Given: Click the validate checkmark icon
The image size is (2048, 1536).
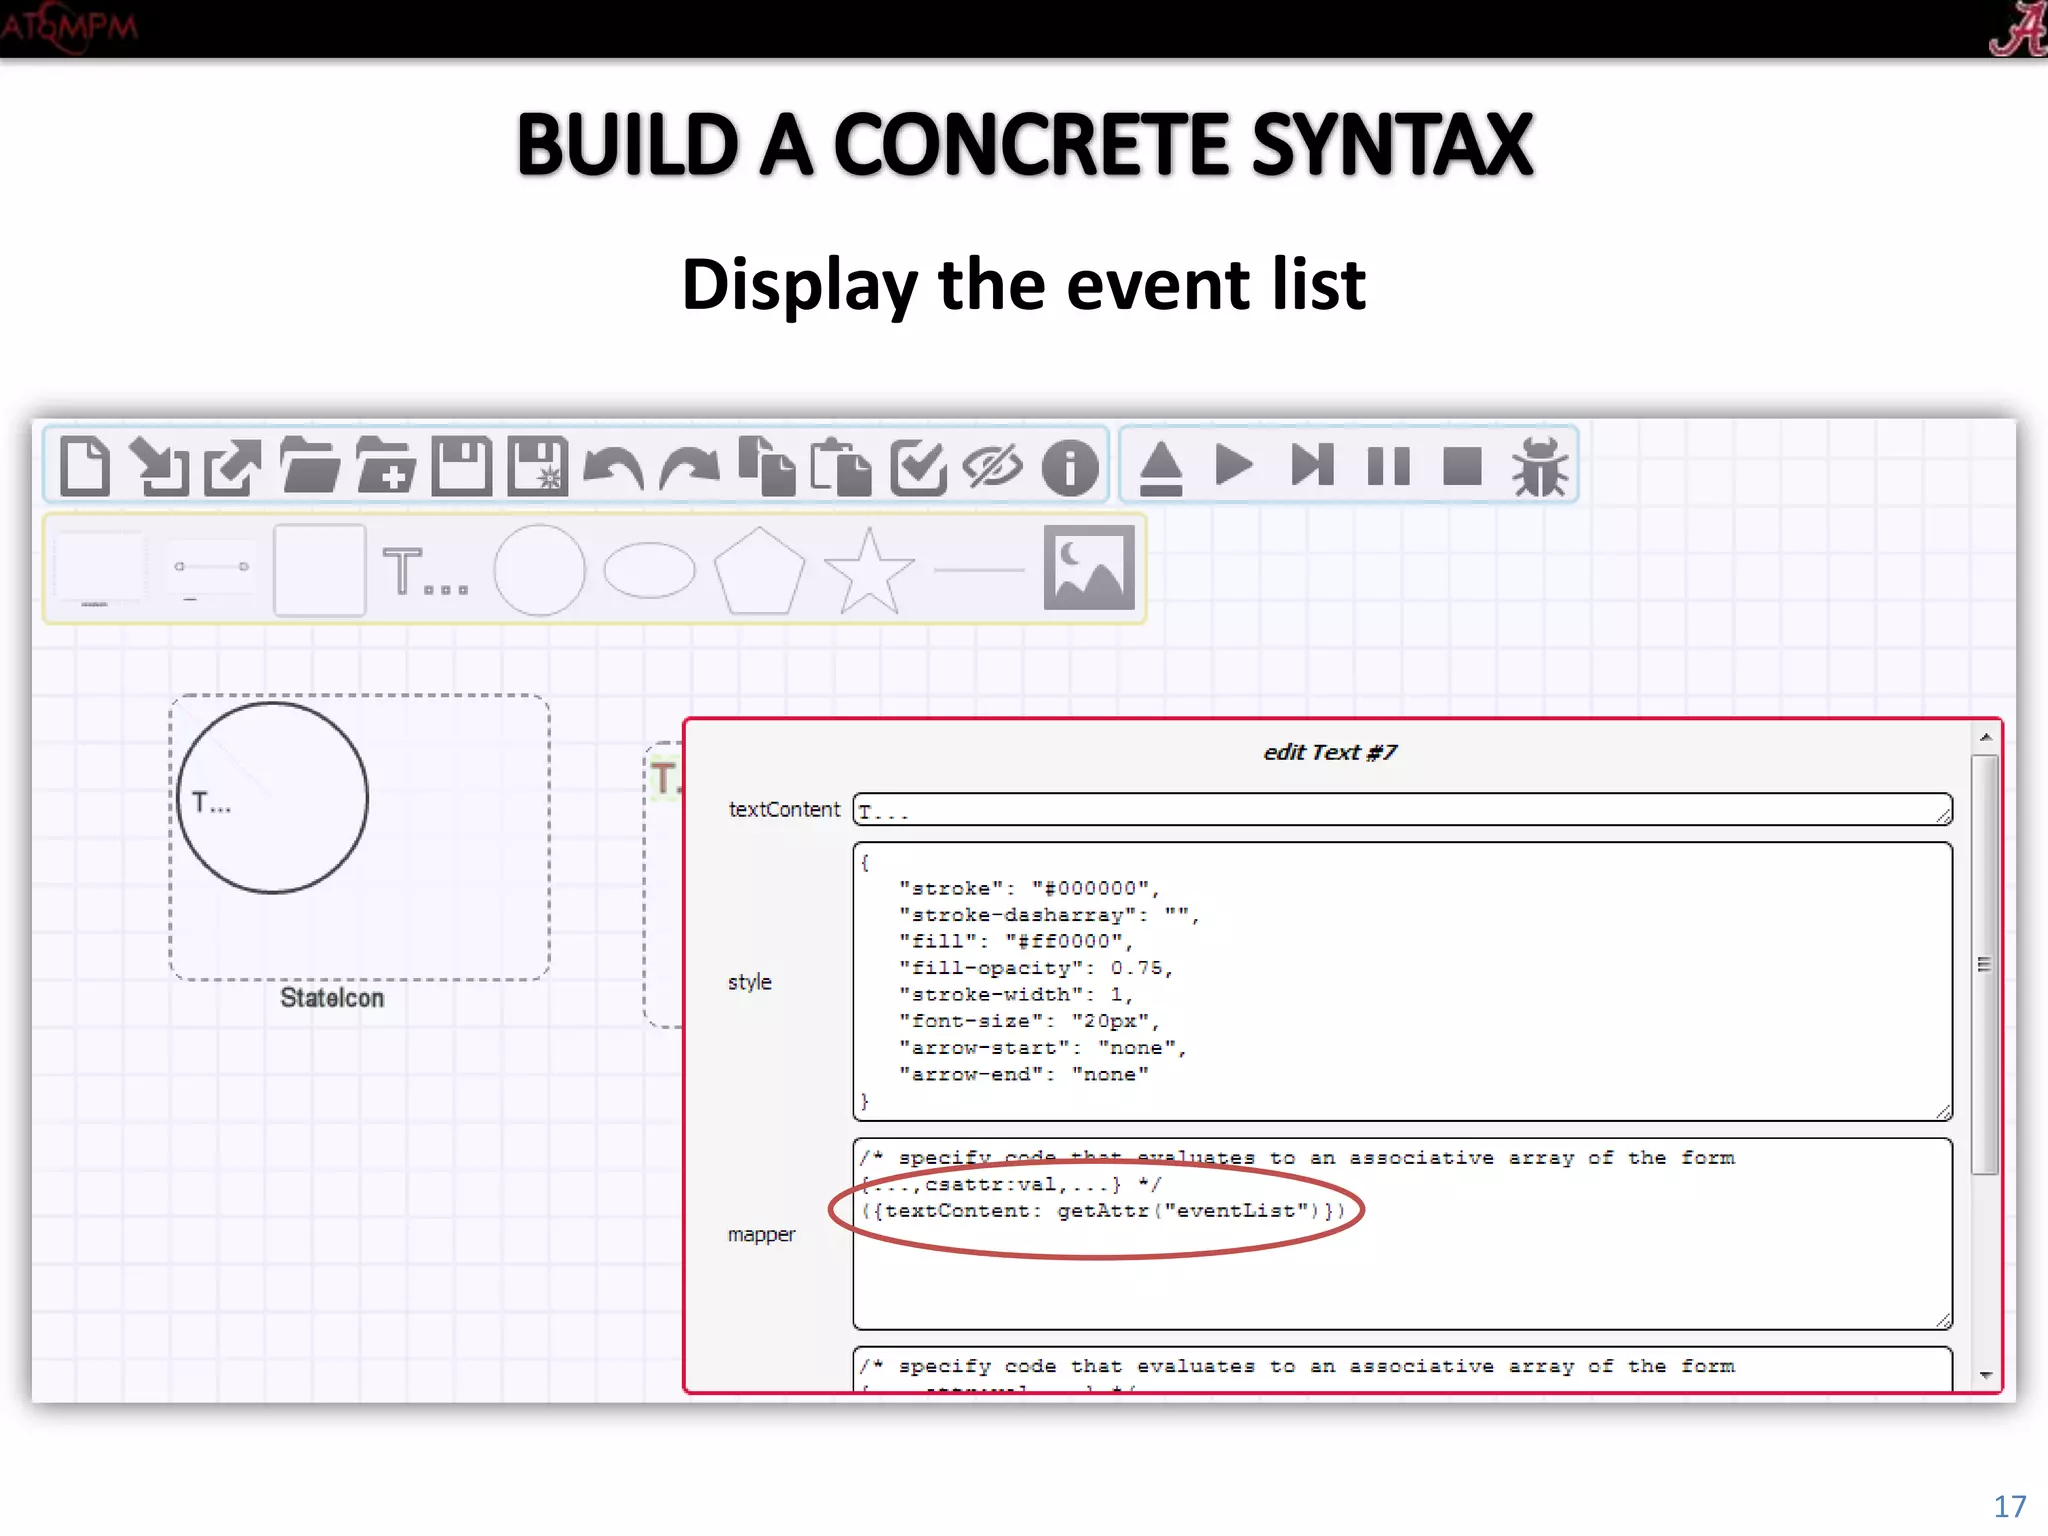Looking at the screenshot, I should click(x=918, y=466).
